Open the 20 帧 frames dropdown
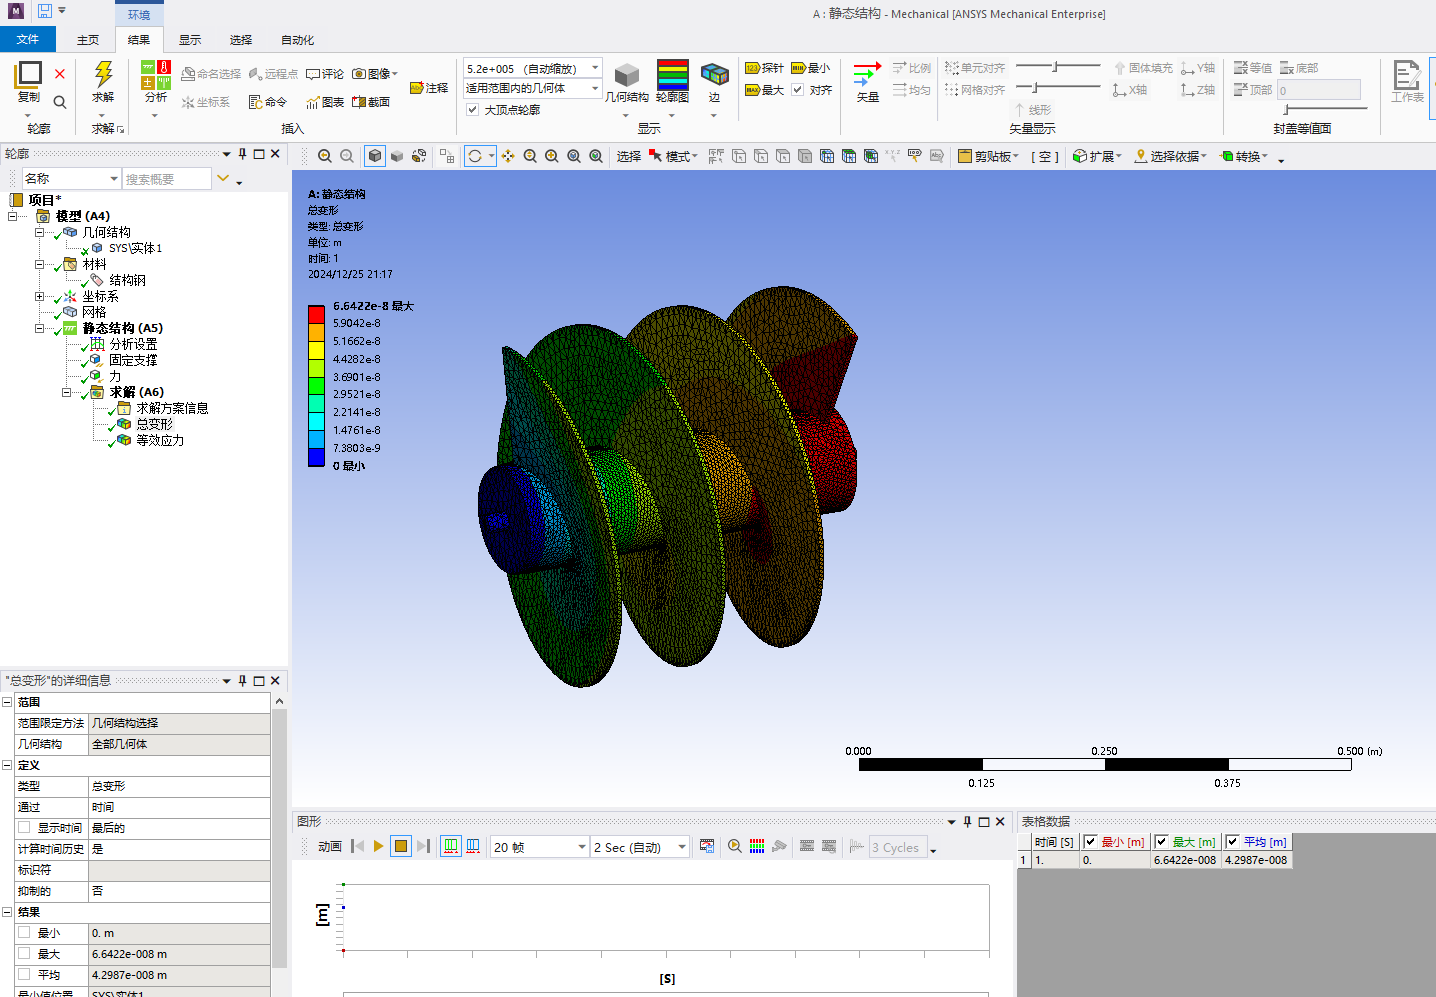This screenshot has width=1436, height=997. [x=539, y=847]
